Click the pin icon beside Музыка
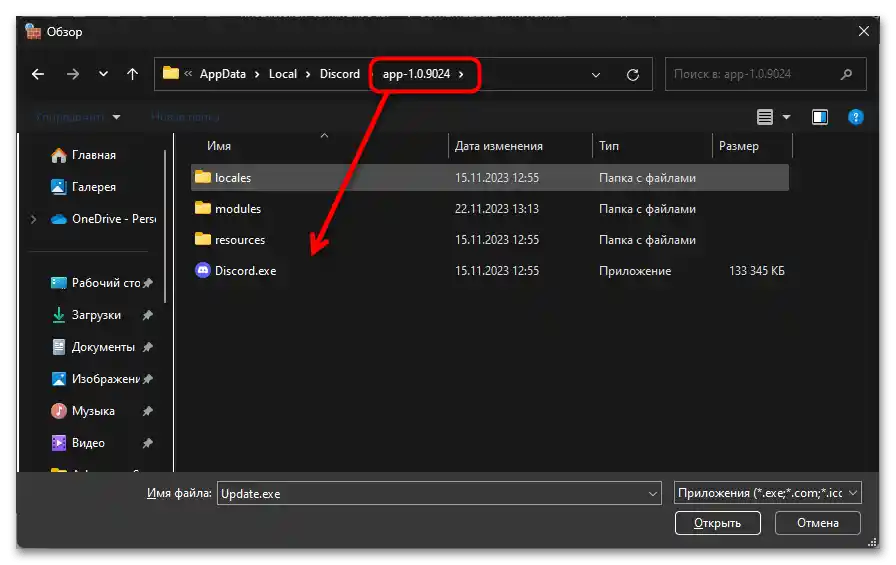Viewport: 896px width, 565px height. click(147, 411)
